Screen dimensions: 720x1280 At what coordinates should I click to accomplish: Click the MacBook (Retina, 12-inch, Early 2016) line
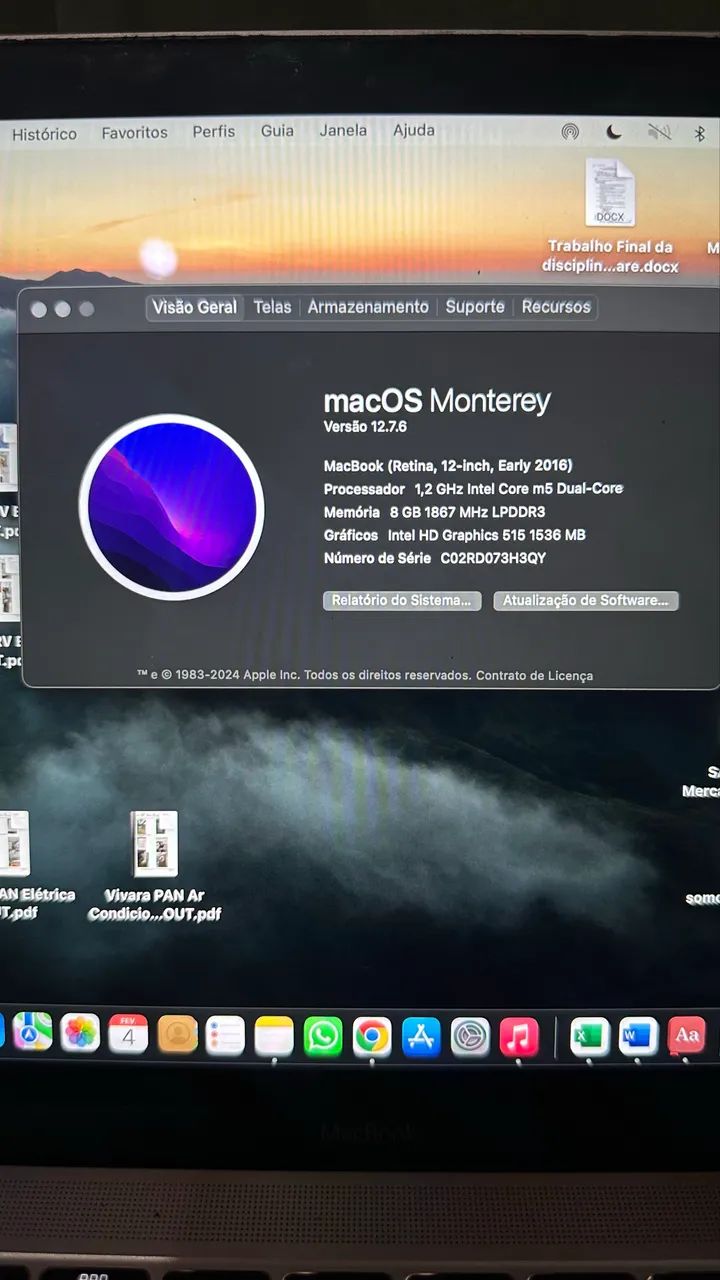point(448,465)
